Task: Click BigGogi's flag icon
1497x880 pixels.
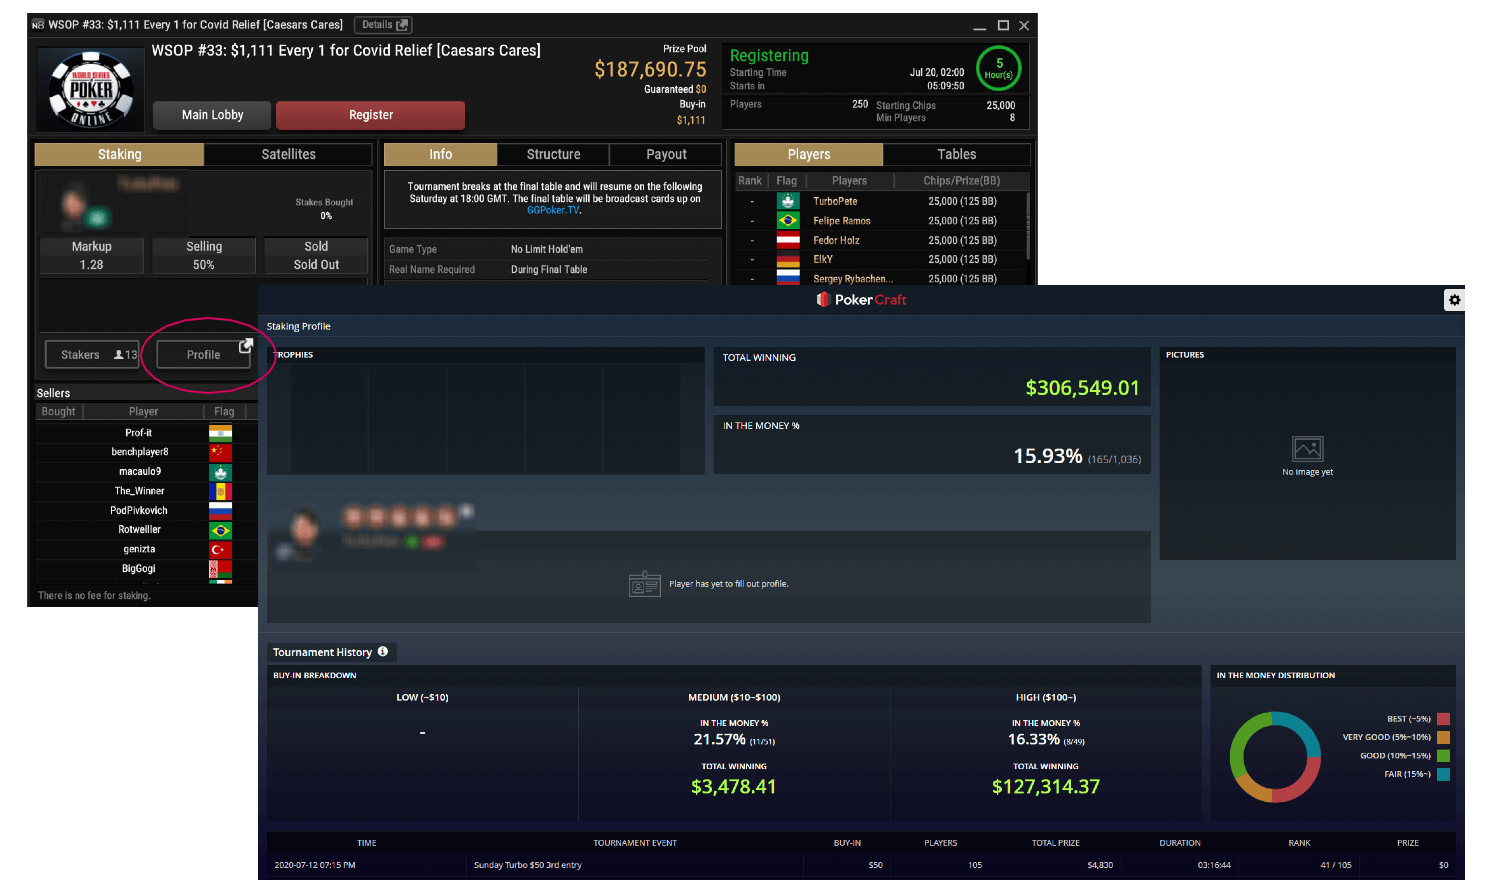Action: coord(220,569)
